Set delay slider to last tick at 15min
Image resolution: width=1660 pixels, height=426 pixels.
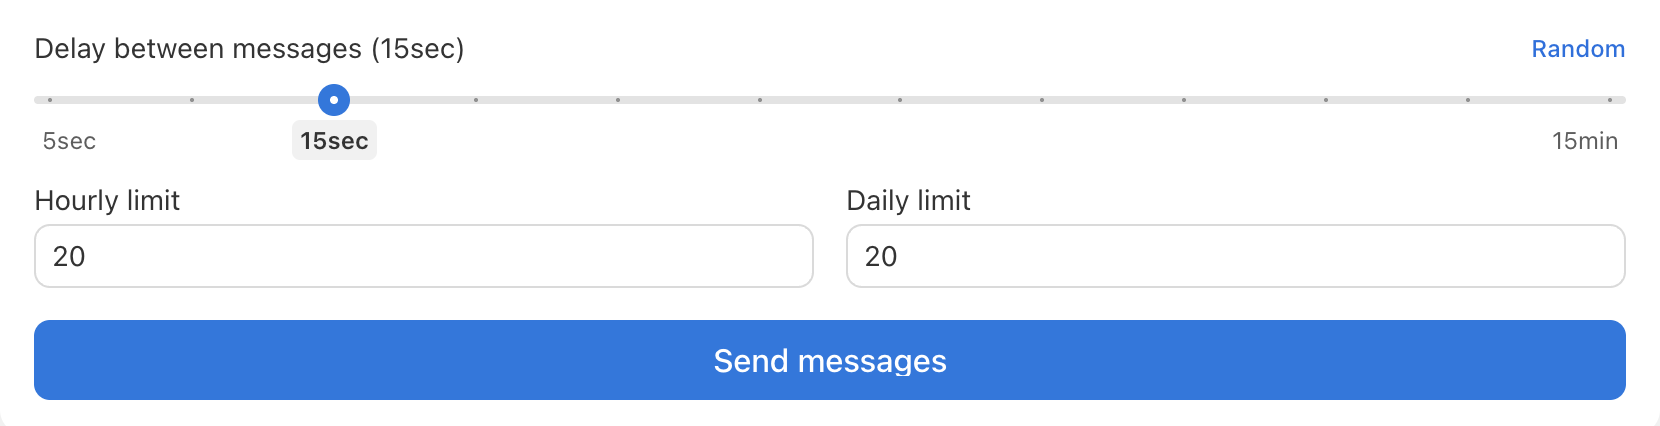coord(1610,100)
